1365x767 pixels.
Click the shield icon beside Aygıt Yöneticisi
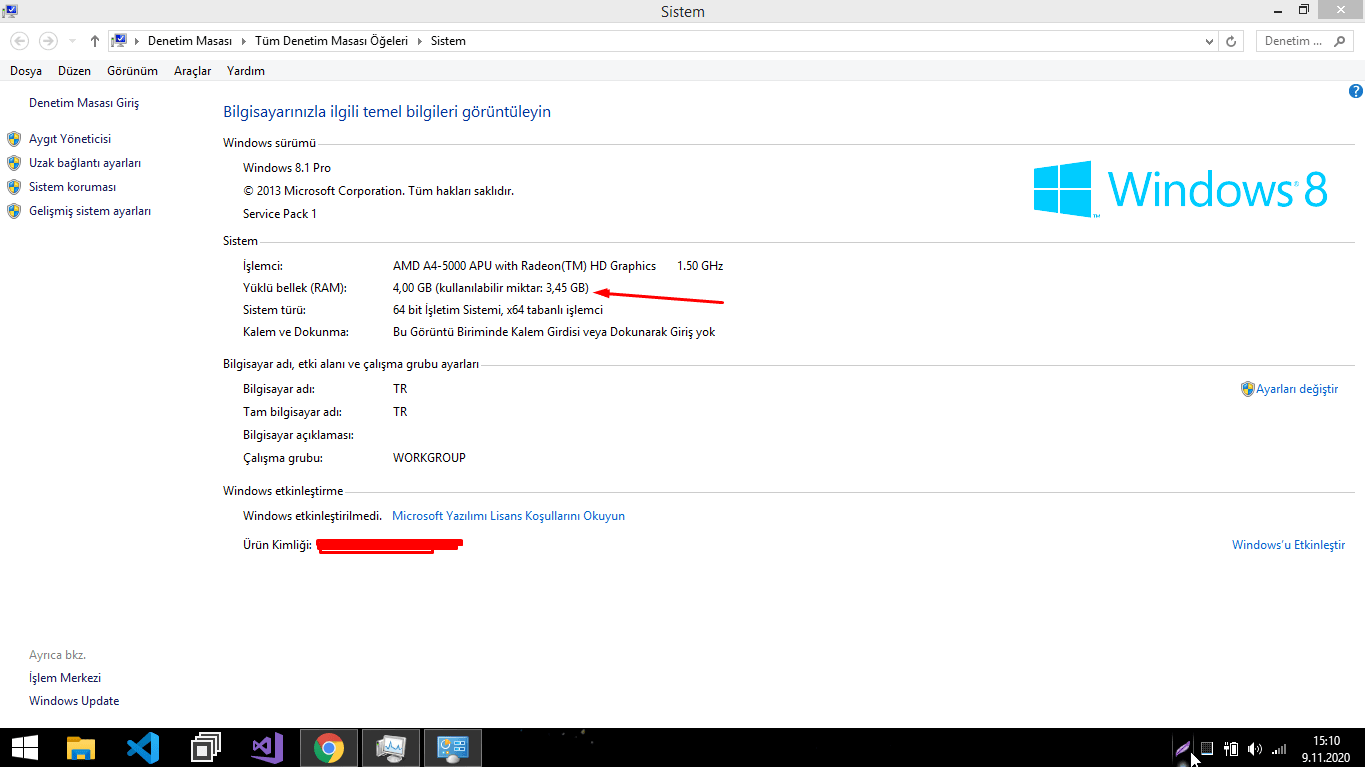(14, 139)
